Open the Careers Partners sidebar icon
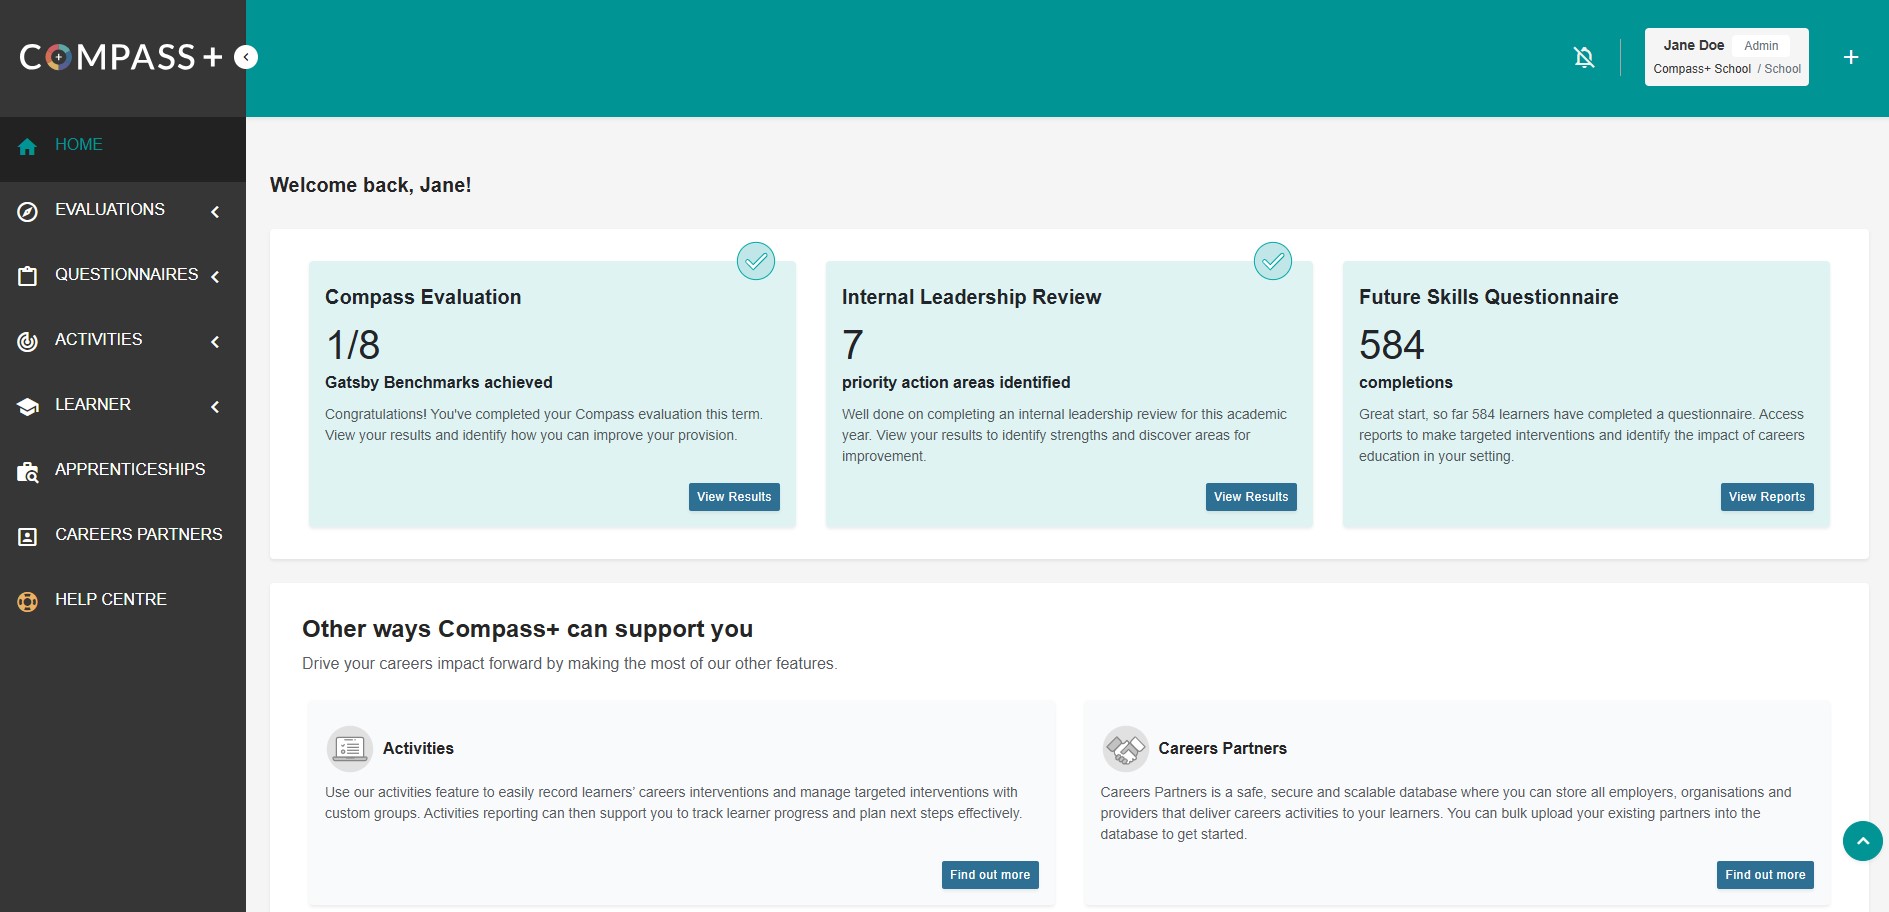Screen dimensions: 1889x912 click(27, 536)
